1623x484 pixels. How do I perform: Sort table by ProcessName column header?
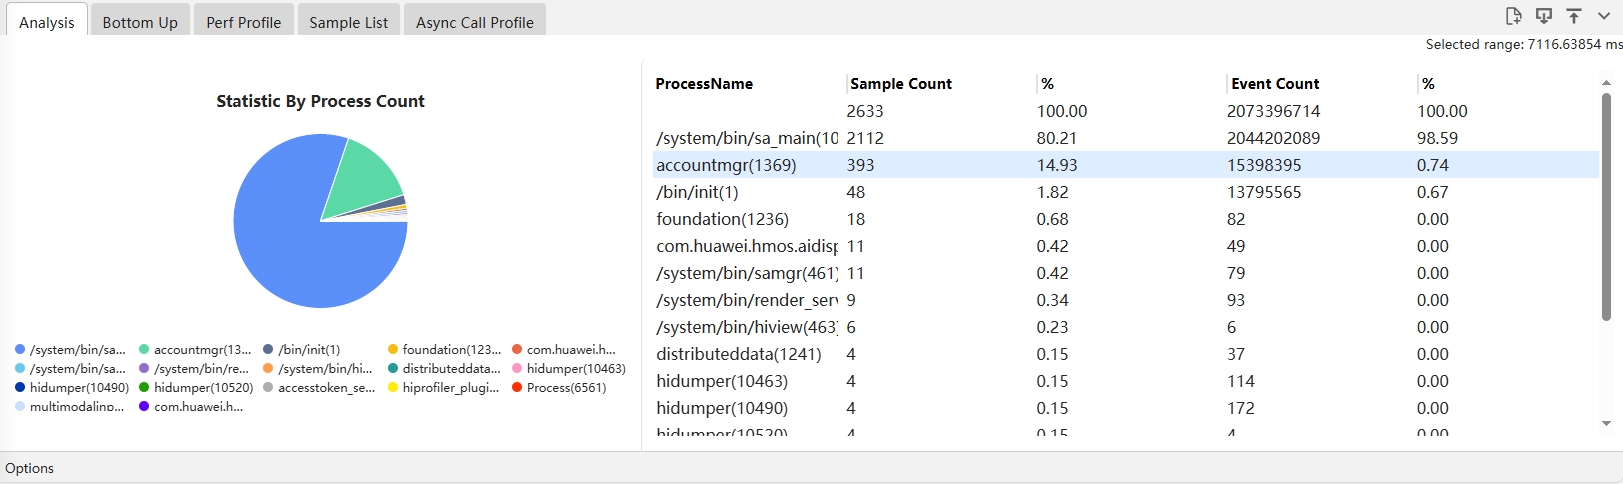click(704, 84)
